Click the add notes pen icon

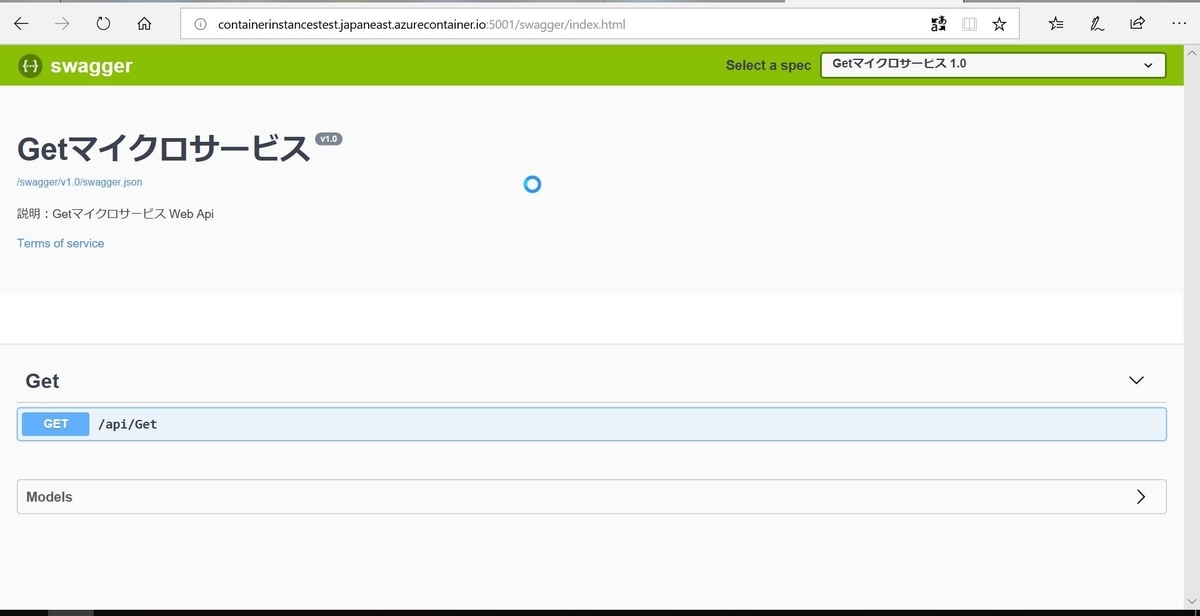click(1097, 24)
